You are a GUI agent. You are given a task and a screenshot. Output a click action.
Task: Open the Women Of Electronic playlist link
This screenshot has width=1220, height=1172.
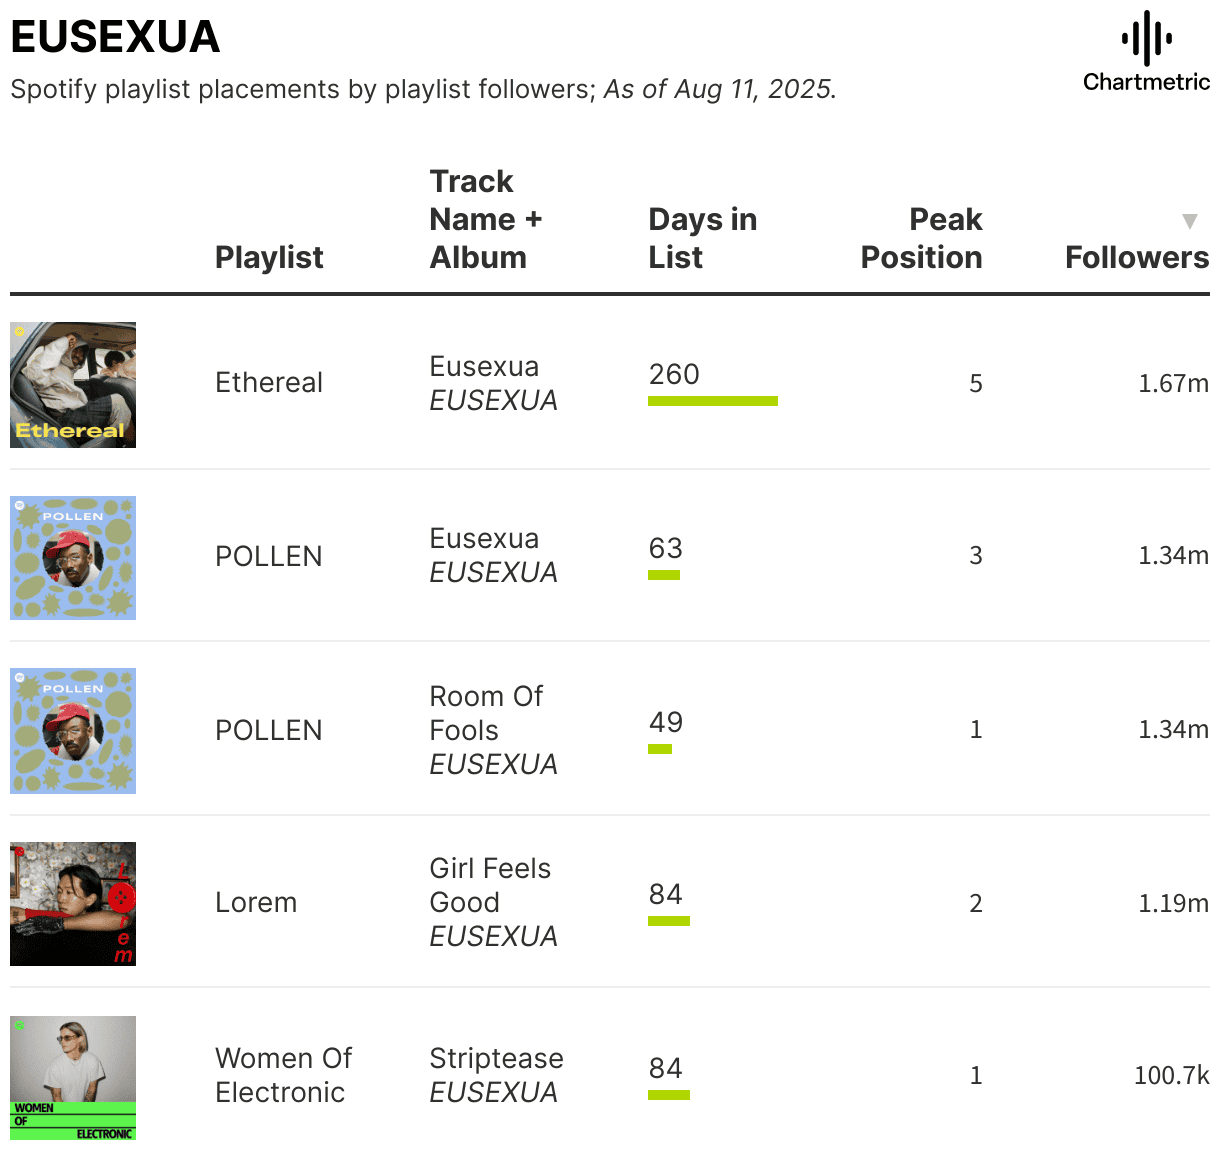[283, 1075]
